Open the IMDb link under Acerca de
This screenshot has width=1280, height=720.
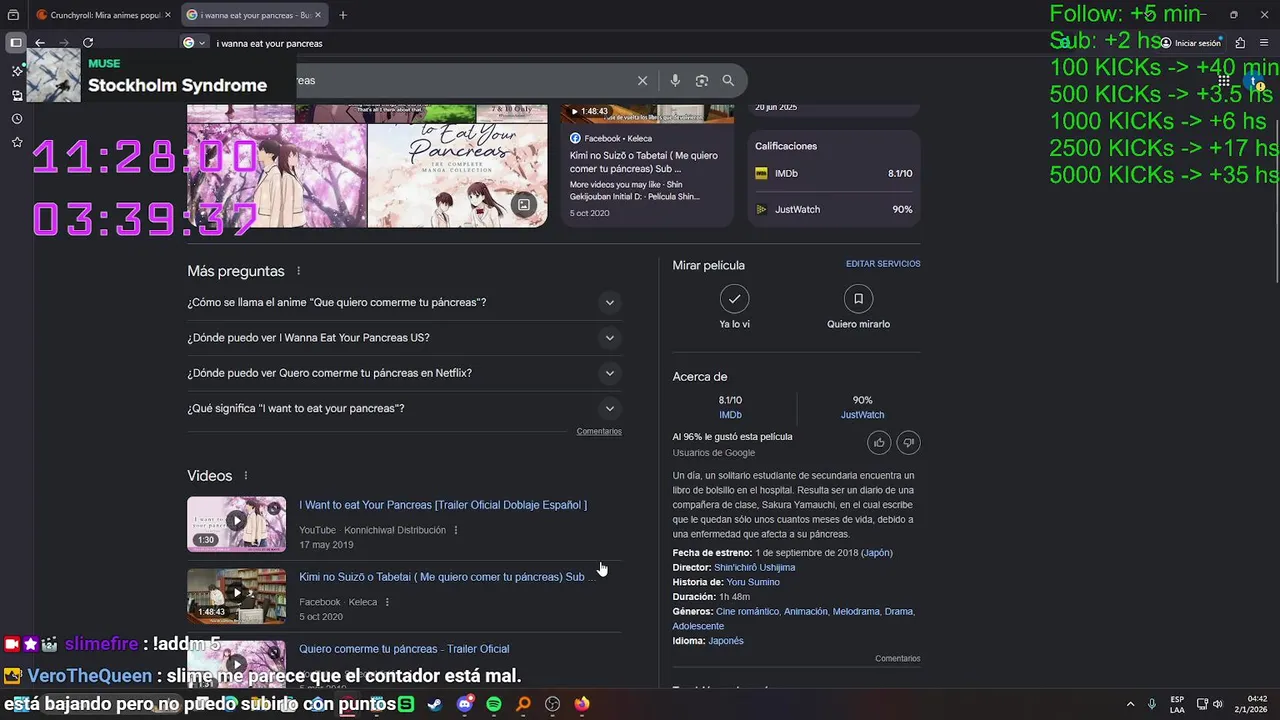730,415
